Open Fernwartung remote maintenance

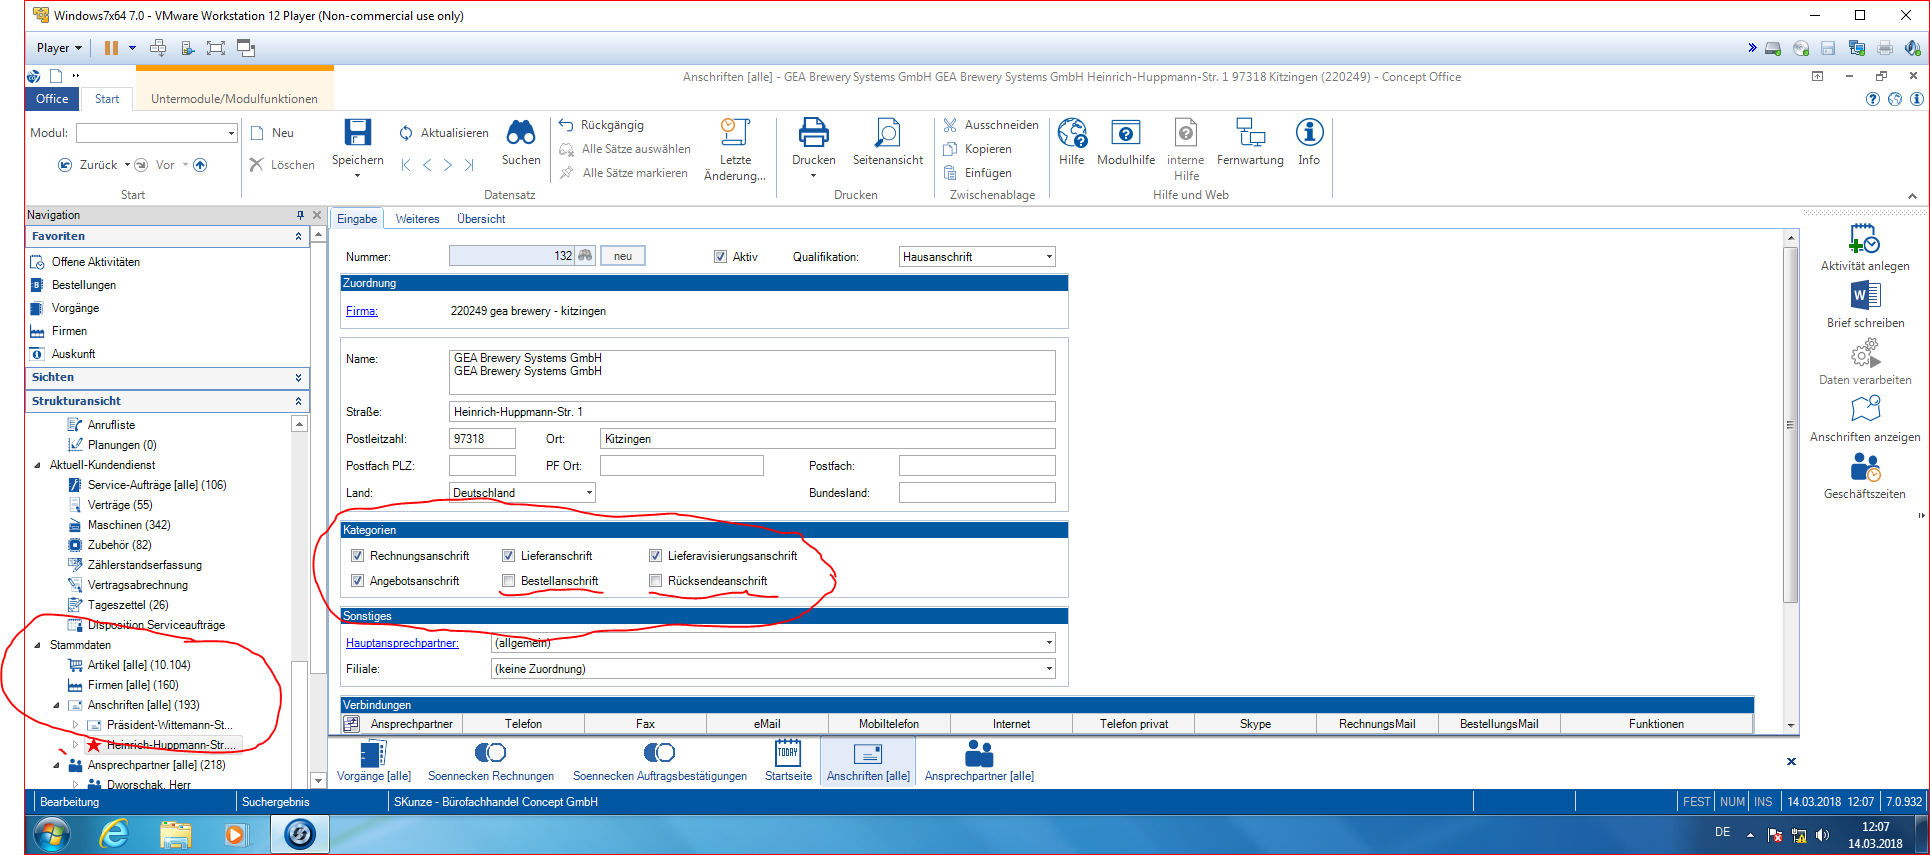pos(1249,134)
